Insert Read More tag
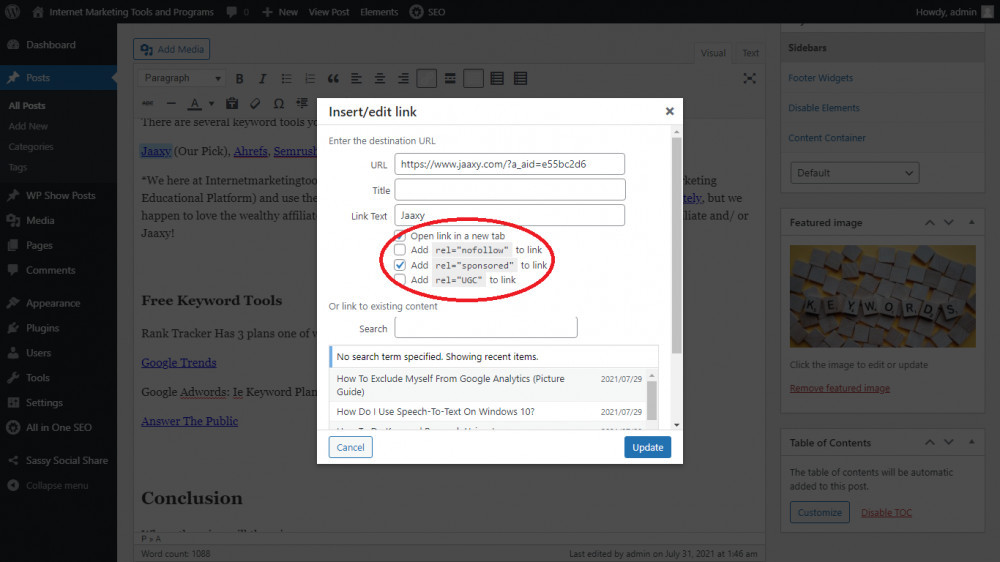This screenshot has height=562, width=1000. pyautogui.click(x=450, y=78)
